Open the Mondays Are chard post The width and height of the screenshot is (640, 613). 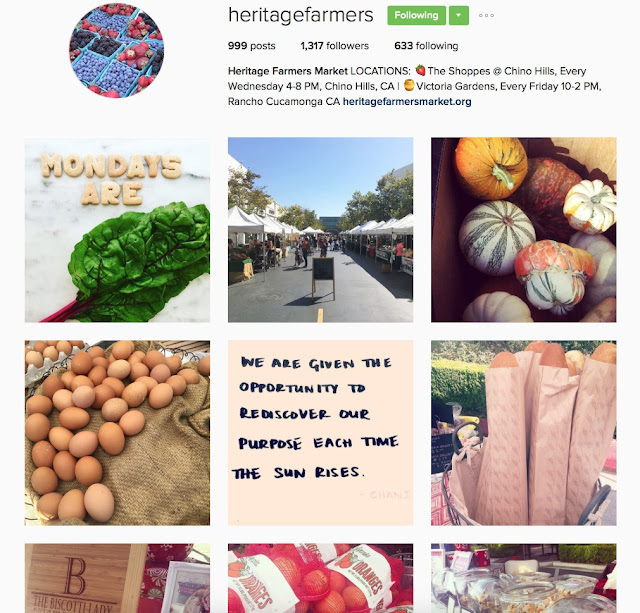point(117,230)
